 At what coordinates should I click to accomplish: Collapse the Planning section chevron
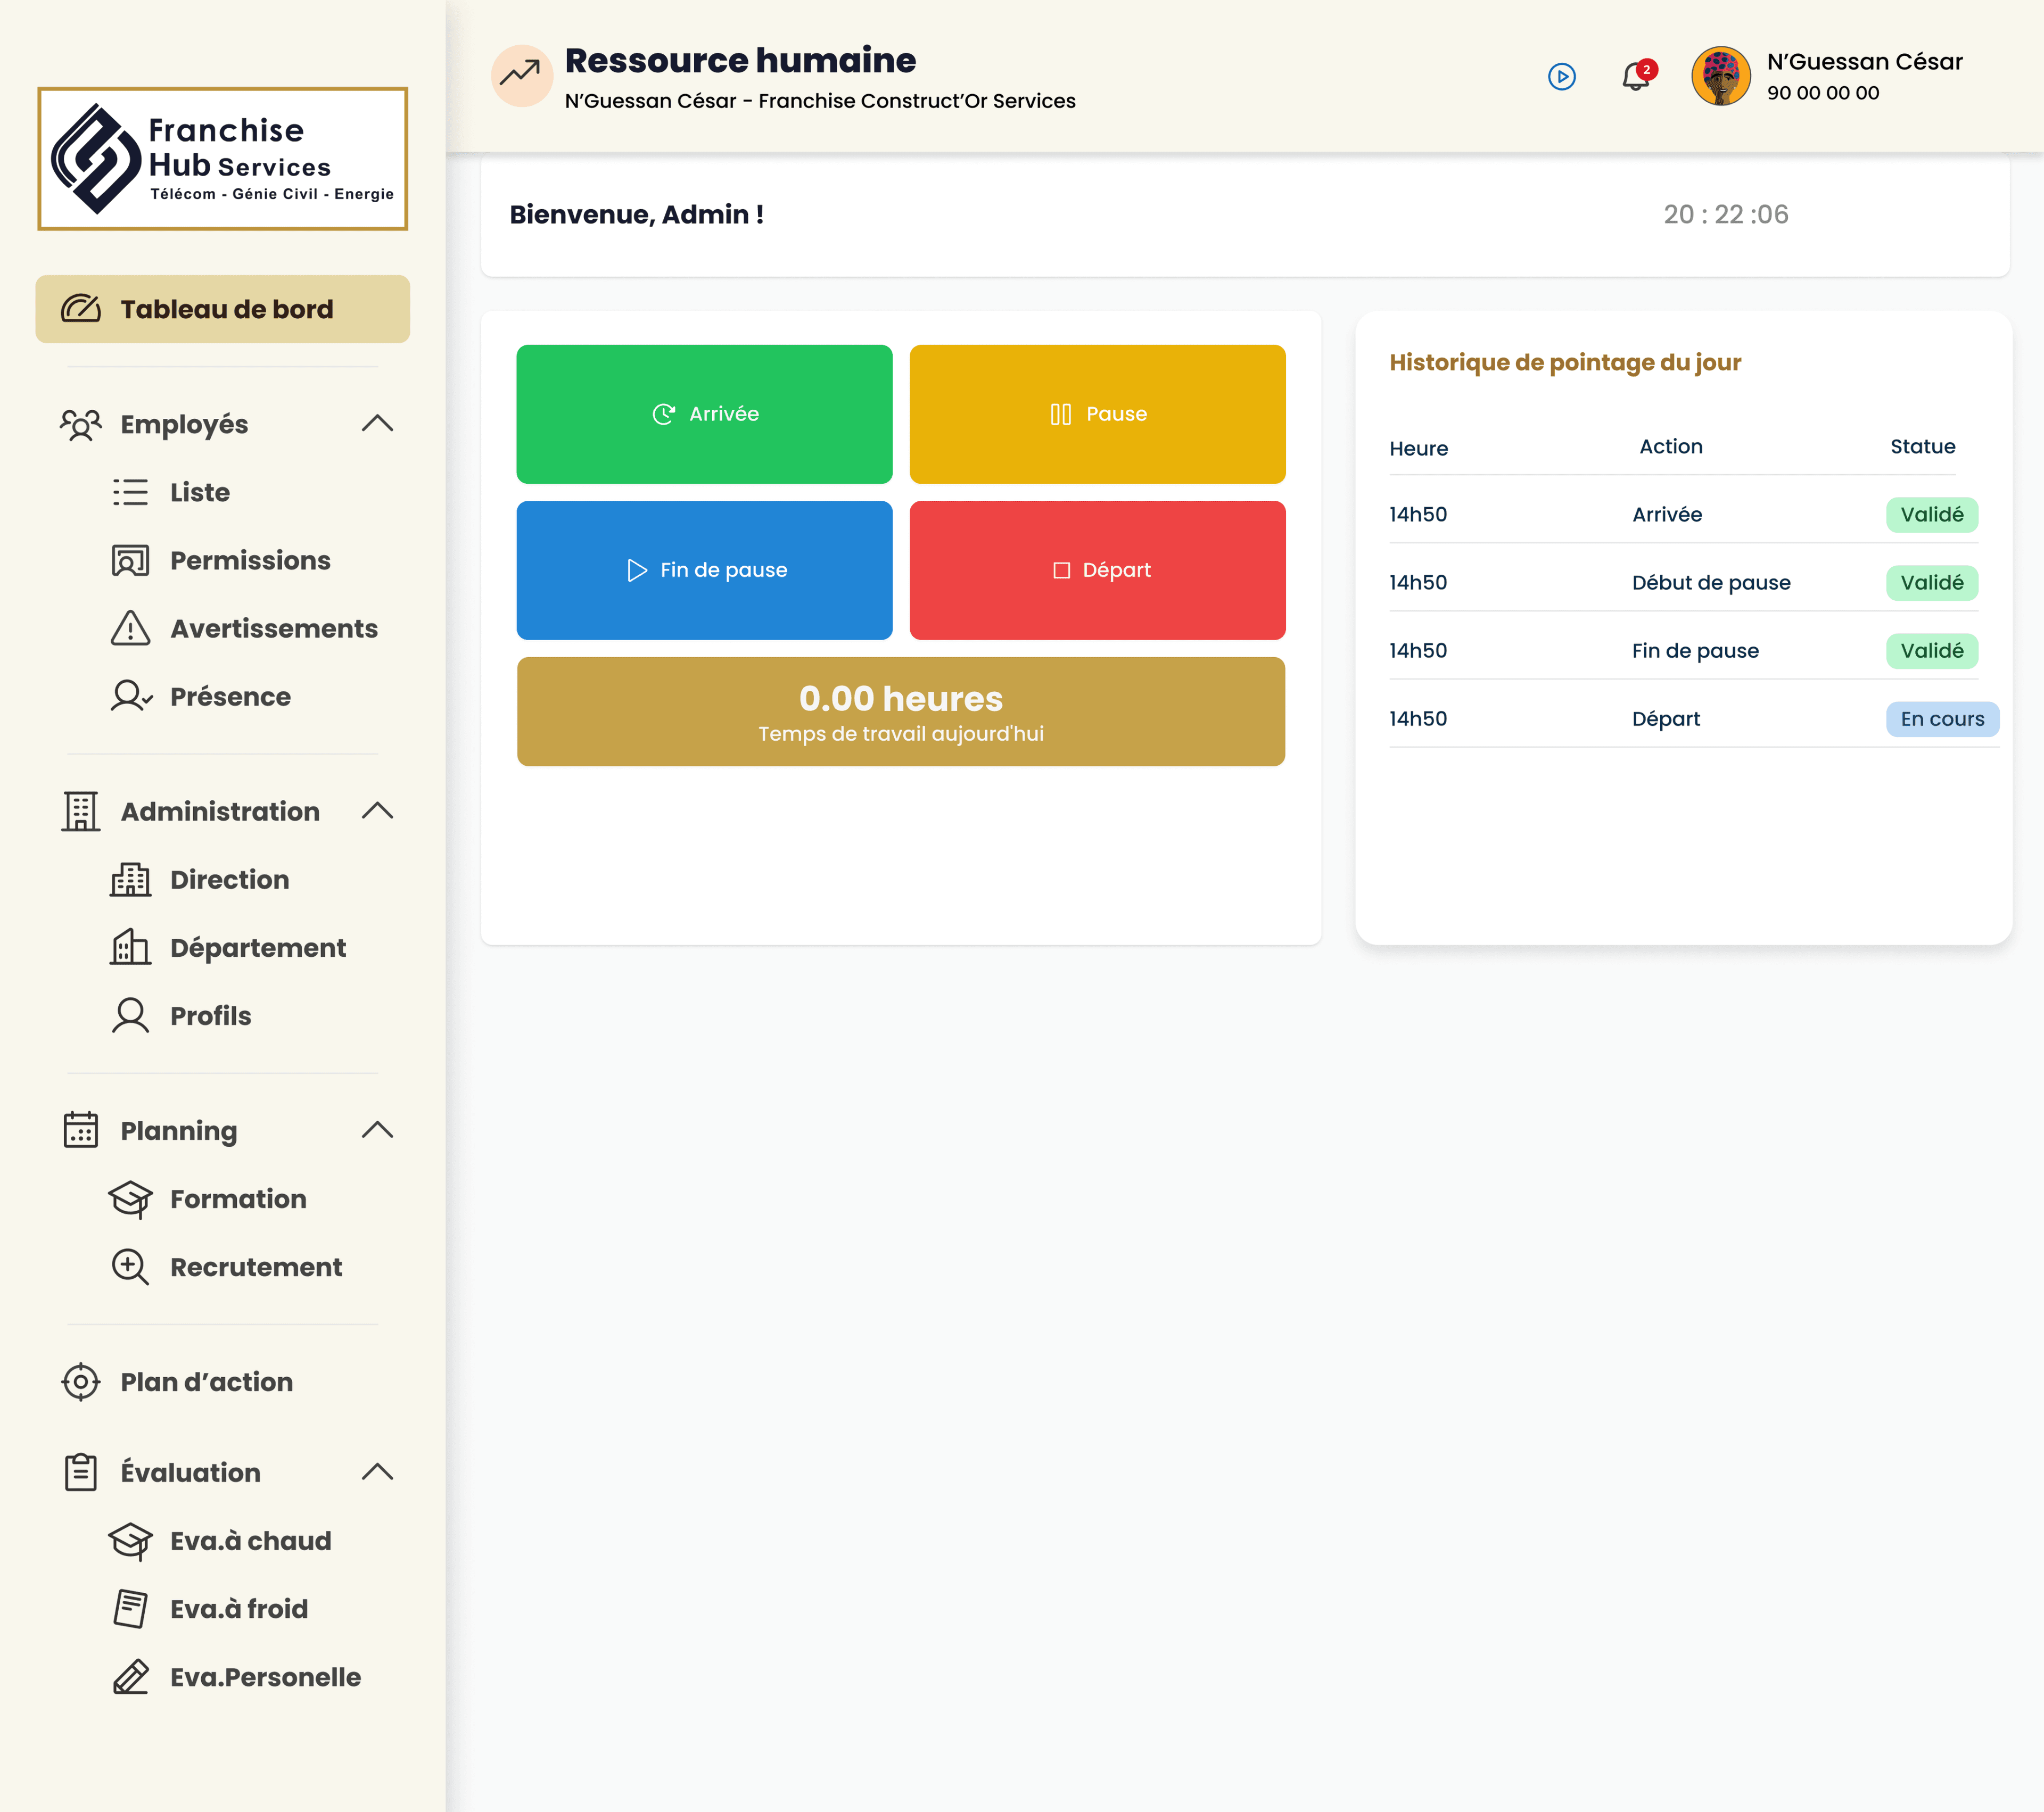[x=377, y=1130]
